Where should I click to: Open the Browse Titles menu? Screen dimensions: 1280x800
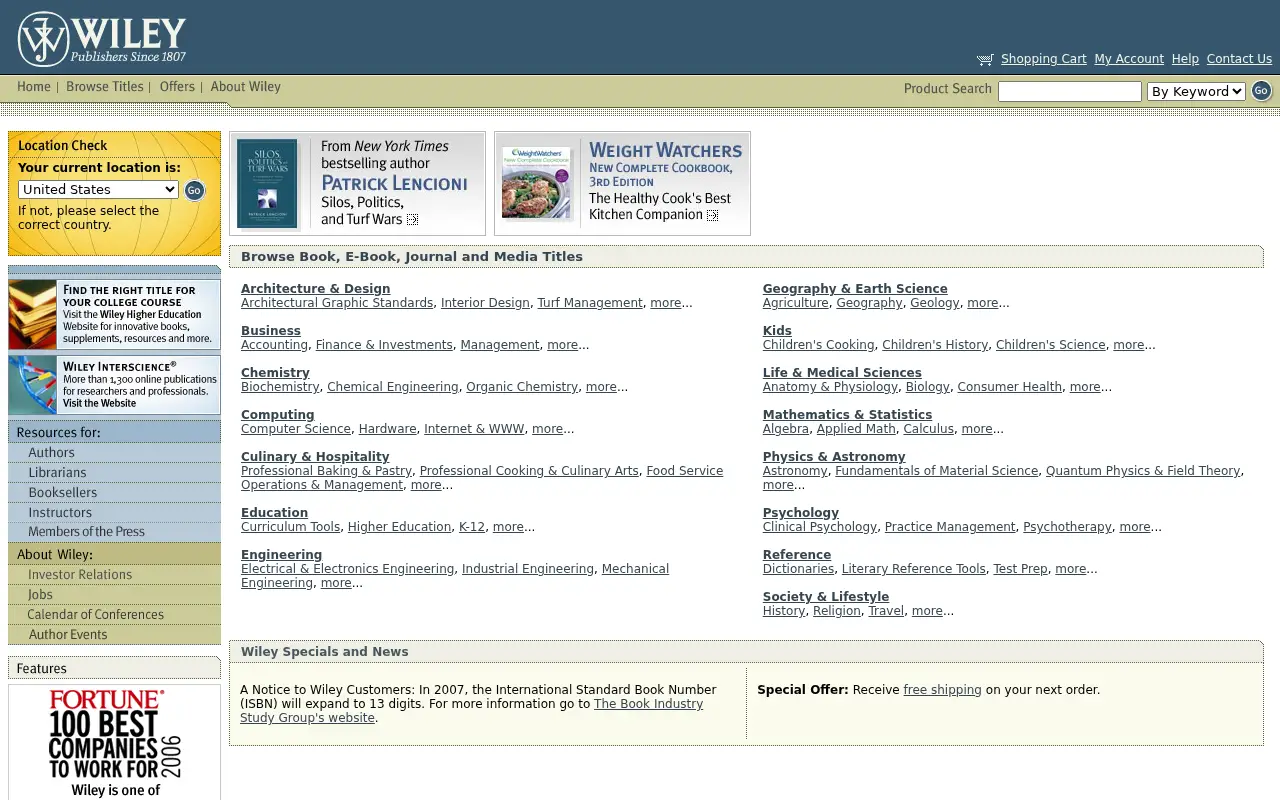coord(105,87)
